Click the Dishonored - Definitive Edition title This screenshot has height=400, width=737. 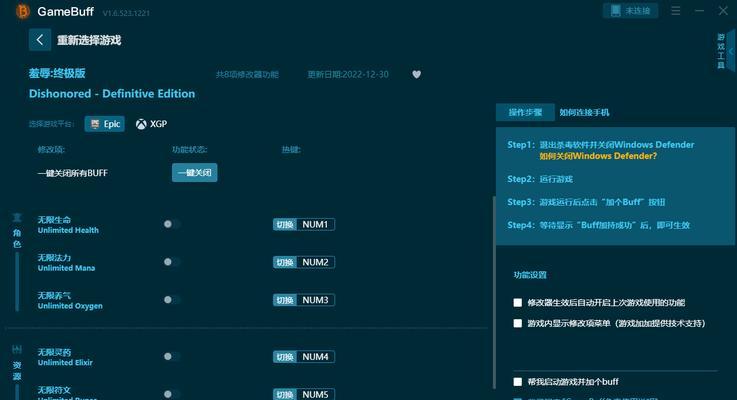[x=112, y=94]
